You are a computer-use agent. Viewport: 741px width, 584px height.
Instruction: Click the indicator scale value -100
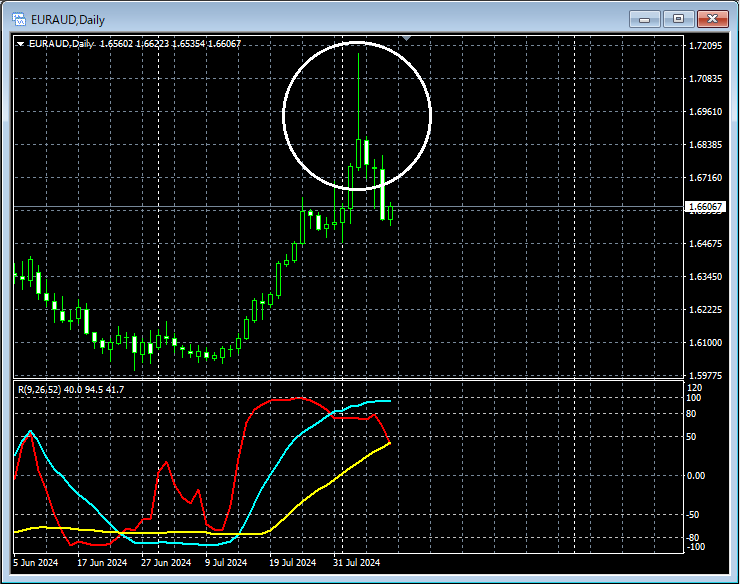coord(696,547)
